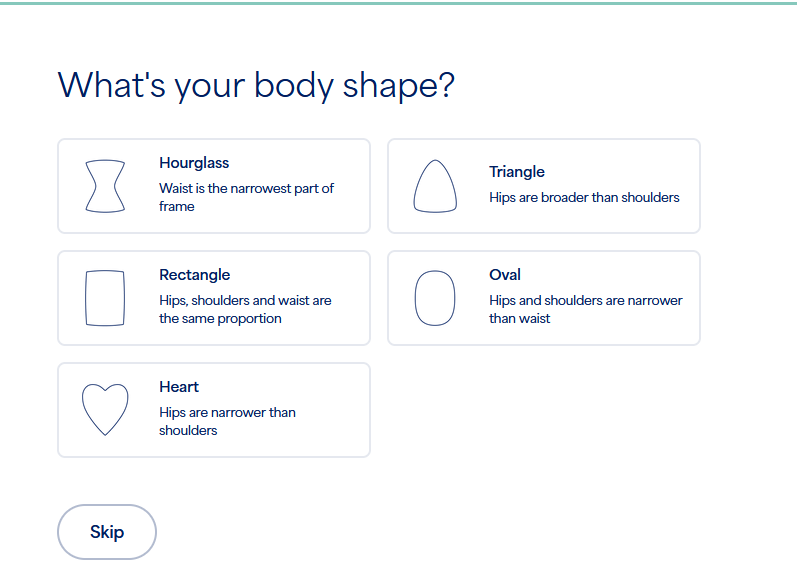The height and width of the screenshot is (569, 797).
Task: Click the green progress bar at top
Action: coord(398,3)
